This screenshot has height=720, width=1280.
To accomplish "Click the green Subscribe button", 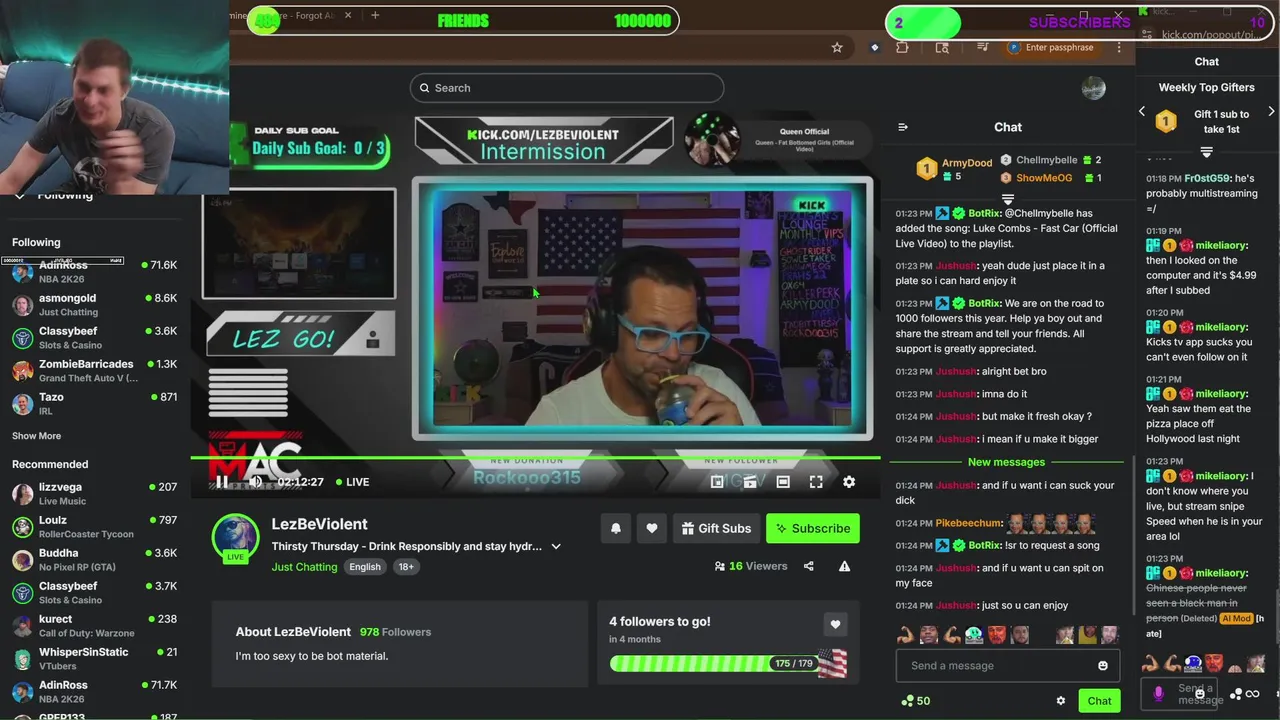I will pos(812,528).
